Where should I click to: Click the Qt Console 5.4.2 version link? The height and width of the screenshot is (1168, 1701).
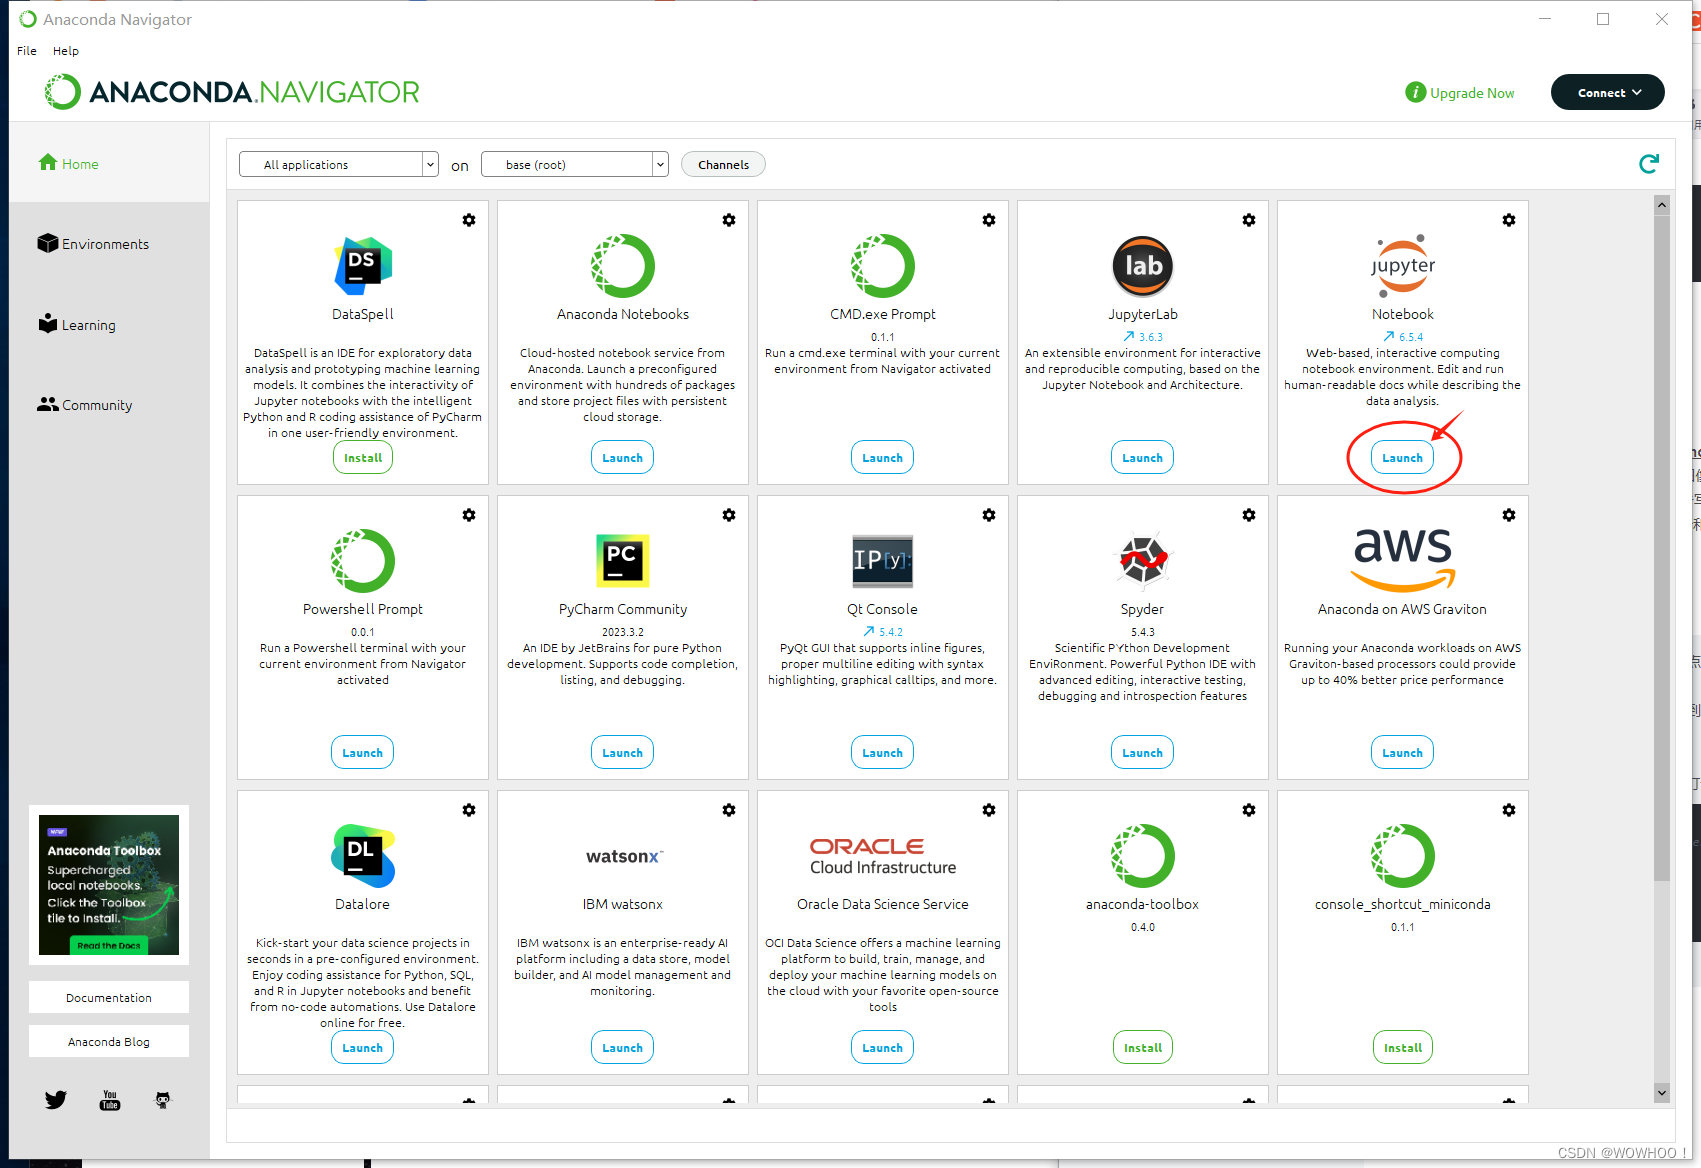tap(883, 632)
